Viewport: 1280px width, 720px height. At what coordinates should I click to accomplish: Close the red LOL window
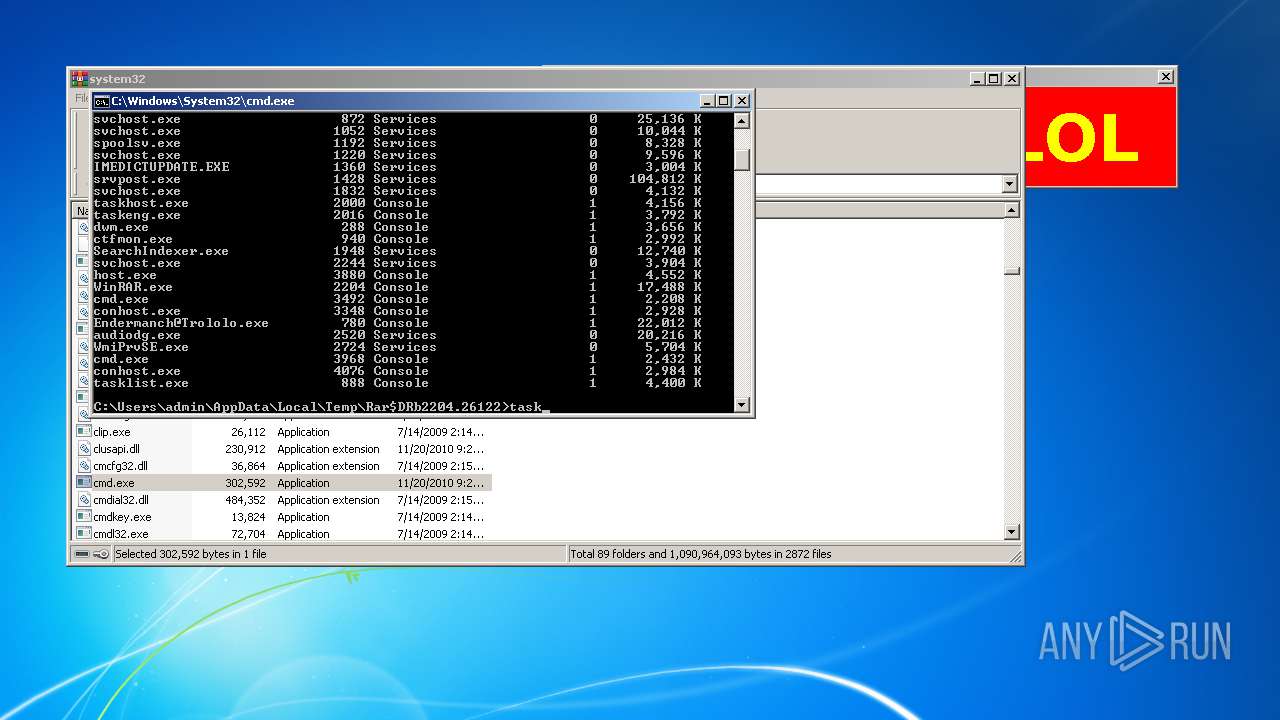coord(1166,77)
